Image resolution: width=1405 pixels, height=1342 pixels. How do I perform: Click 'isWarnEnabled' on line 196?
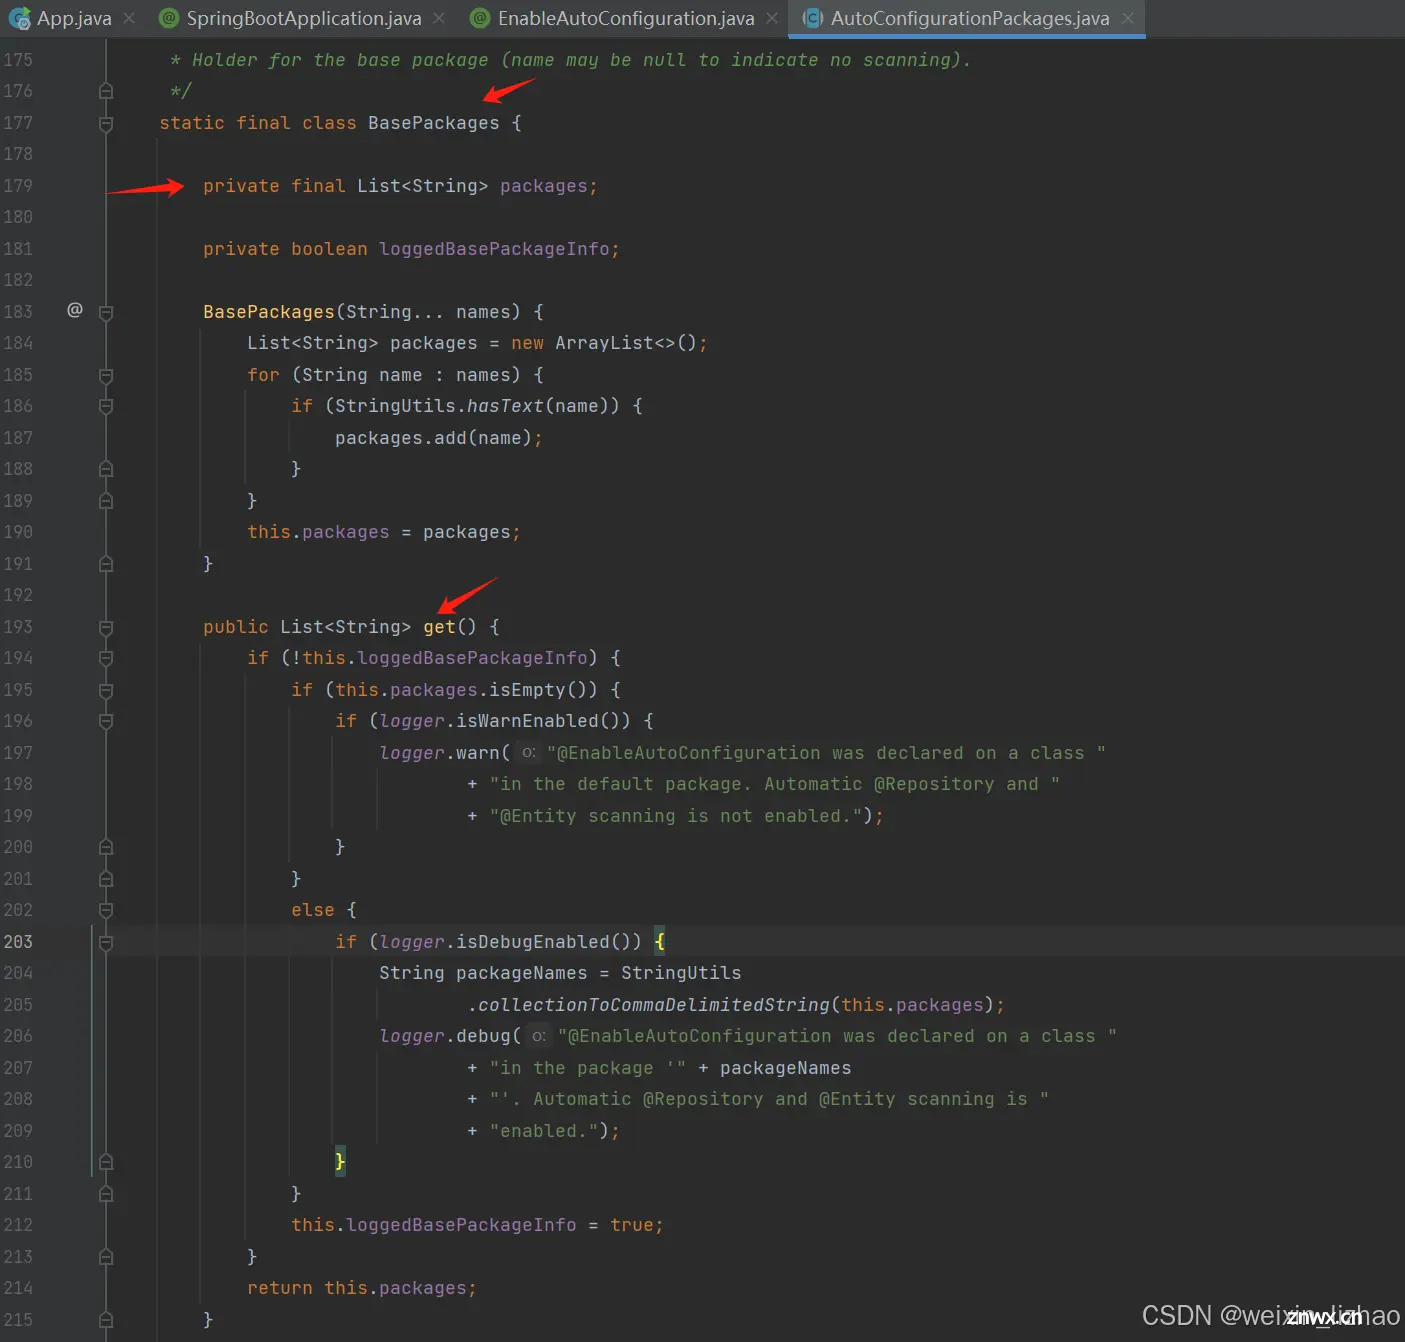[x=527, y=721]
